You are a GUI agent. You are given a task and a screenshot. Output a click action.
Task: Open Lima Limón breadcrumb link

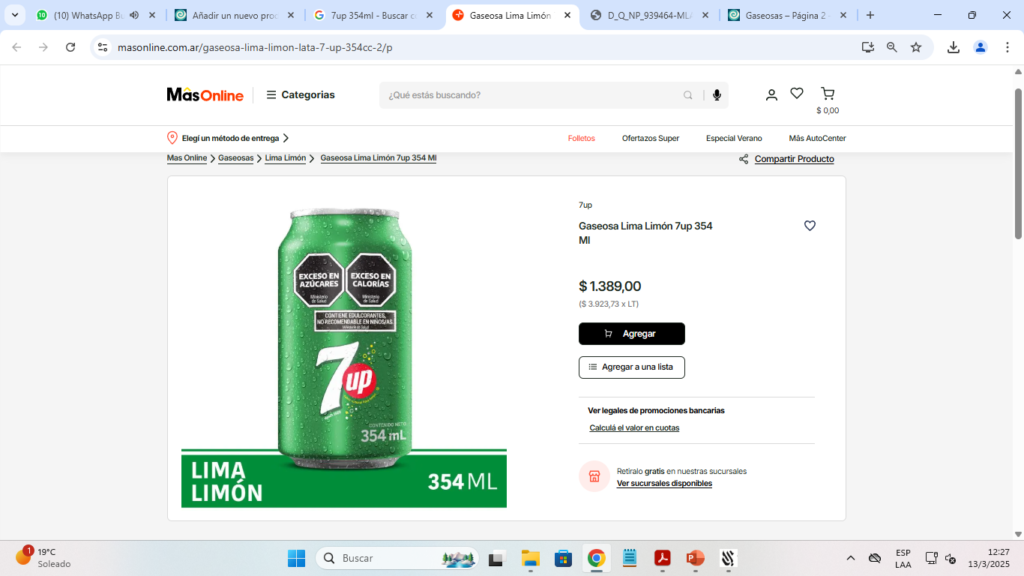point(285,158)
